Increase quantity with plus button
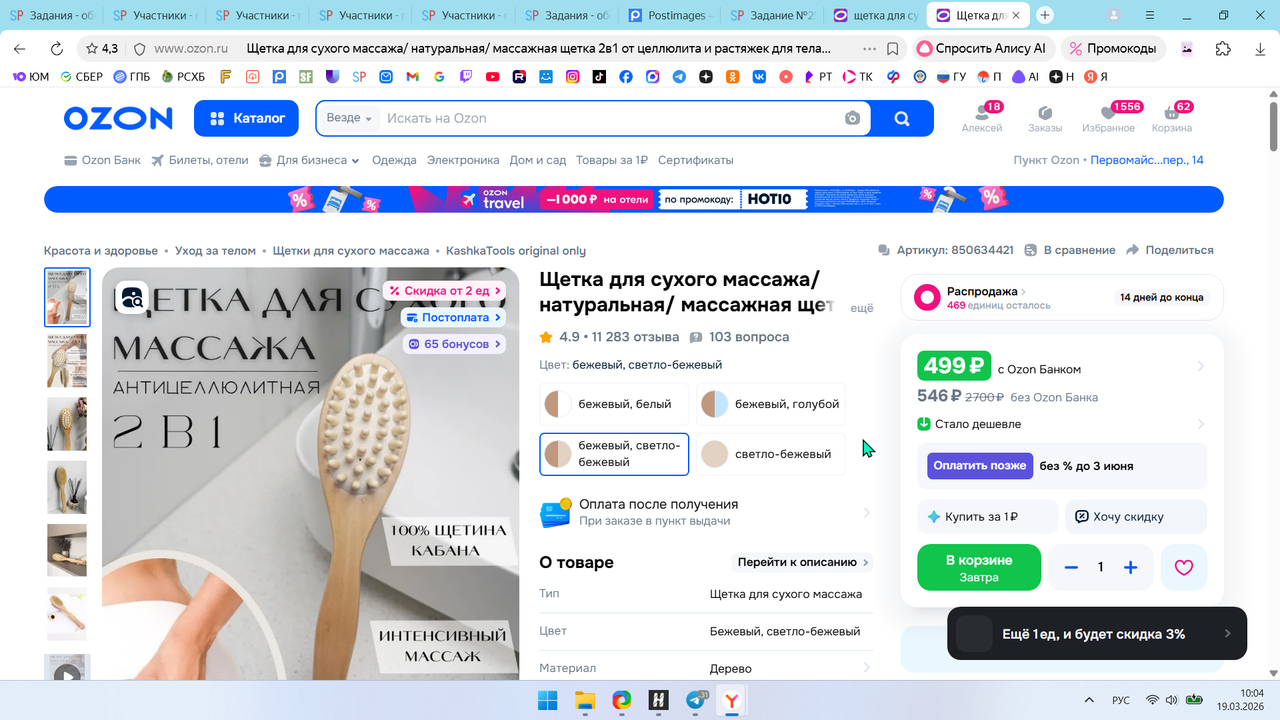 (x=1131, y=567)
